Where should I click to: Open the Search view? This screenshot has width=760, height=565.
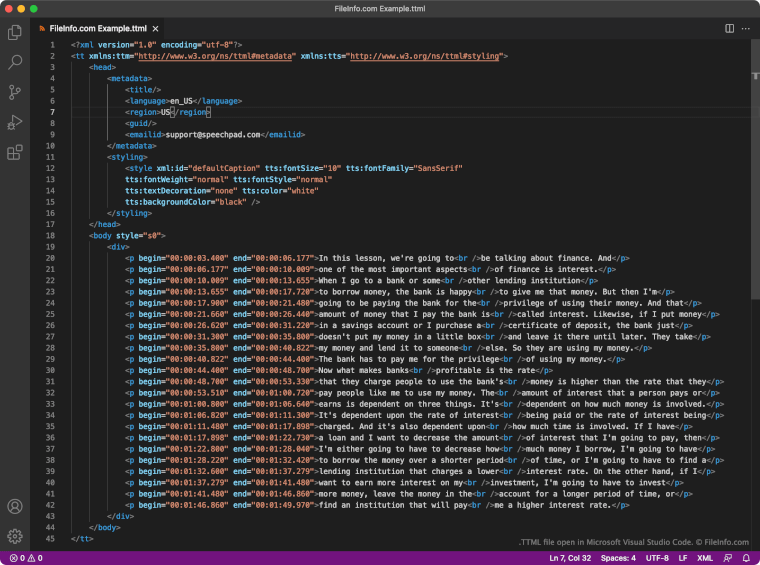[x=15, y=62]
